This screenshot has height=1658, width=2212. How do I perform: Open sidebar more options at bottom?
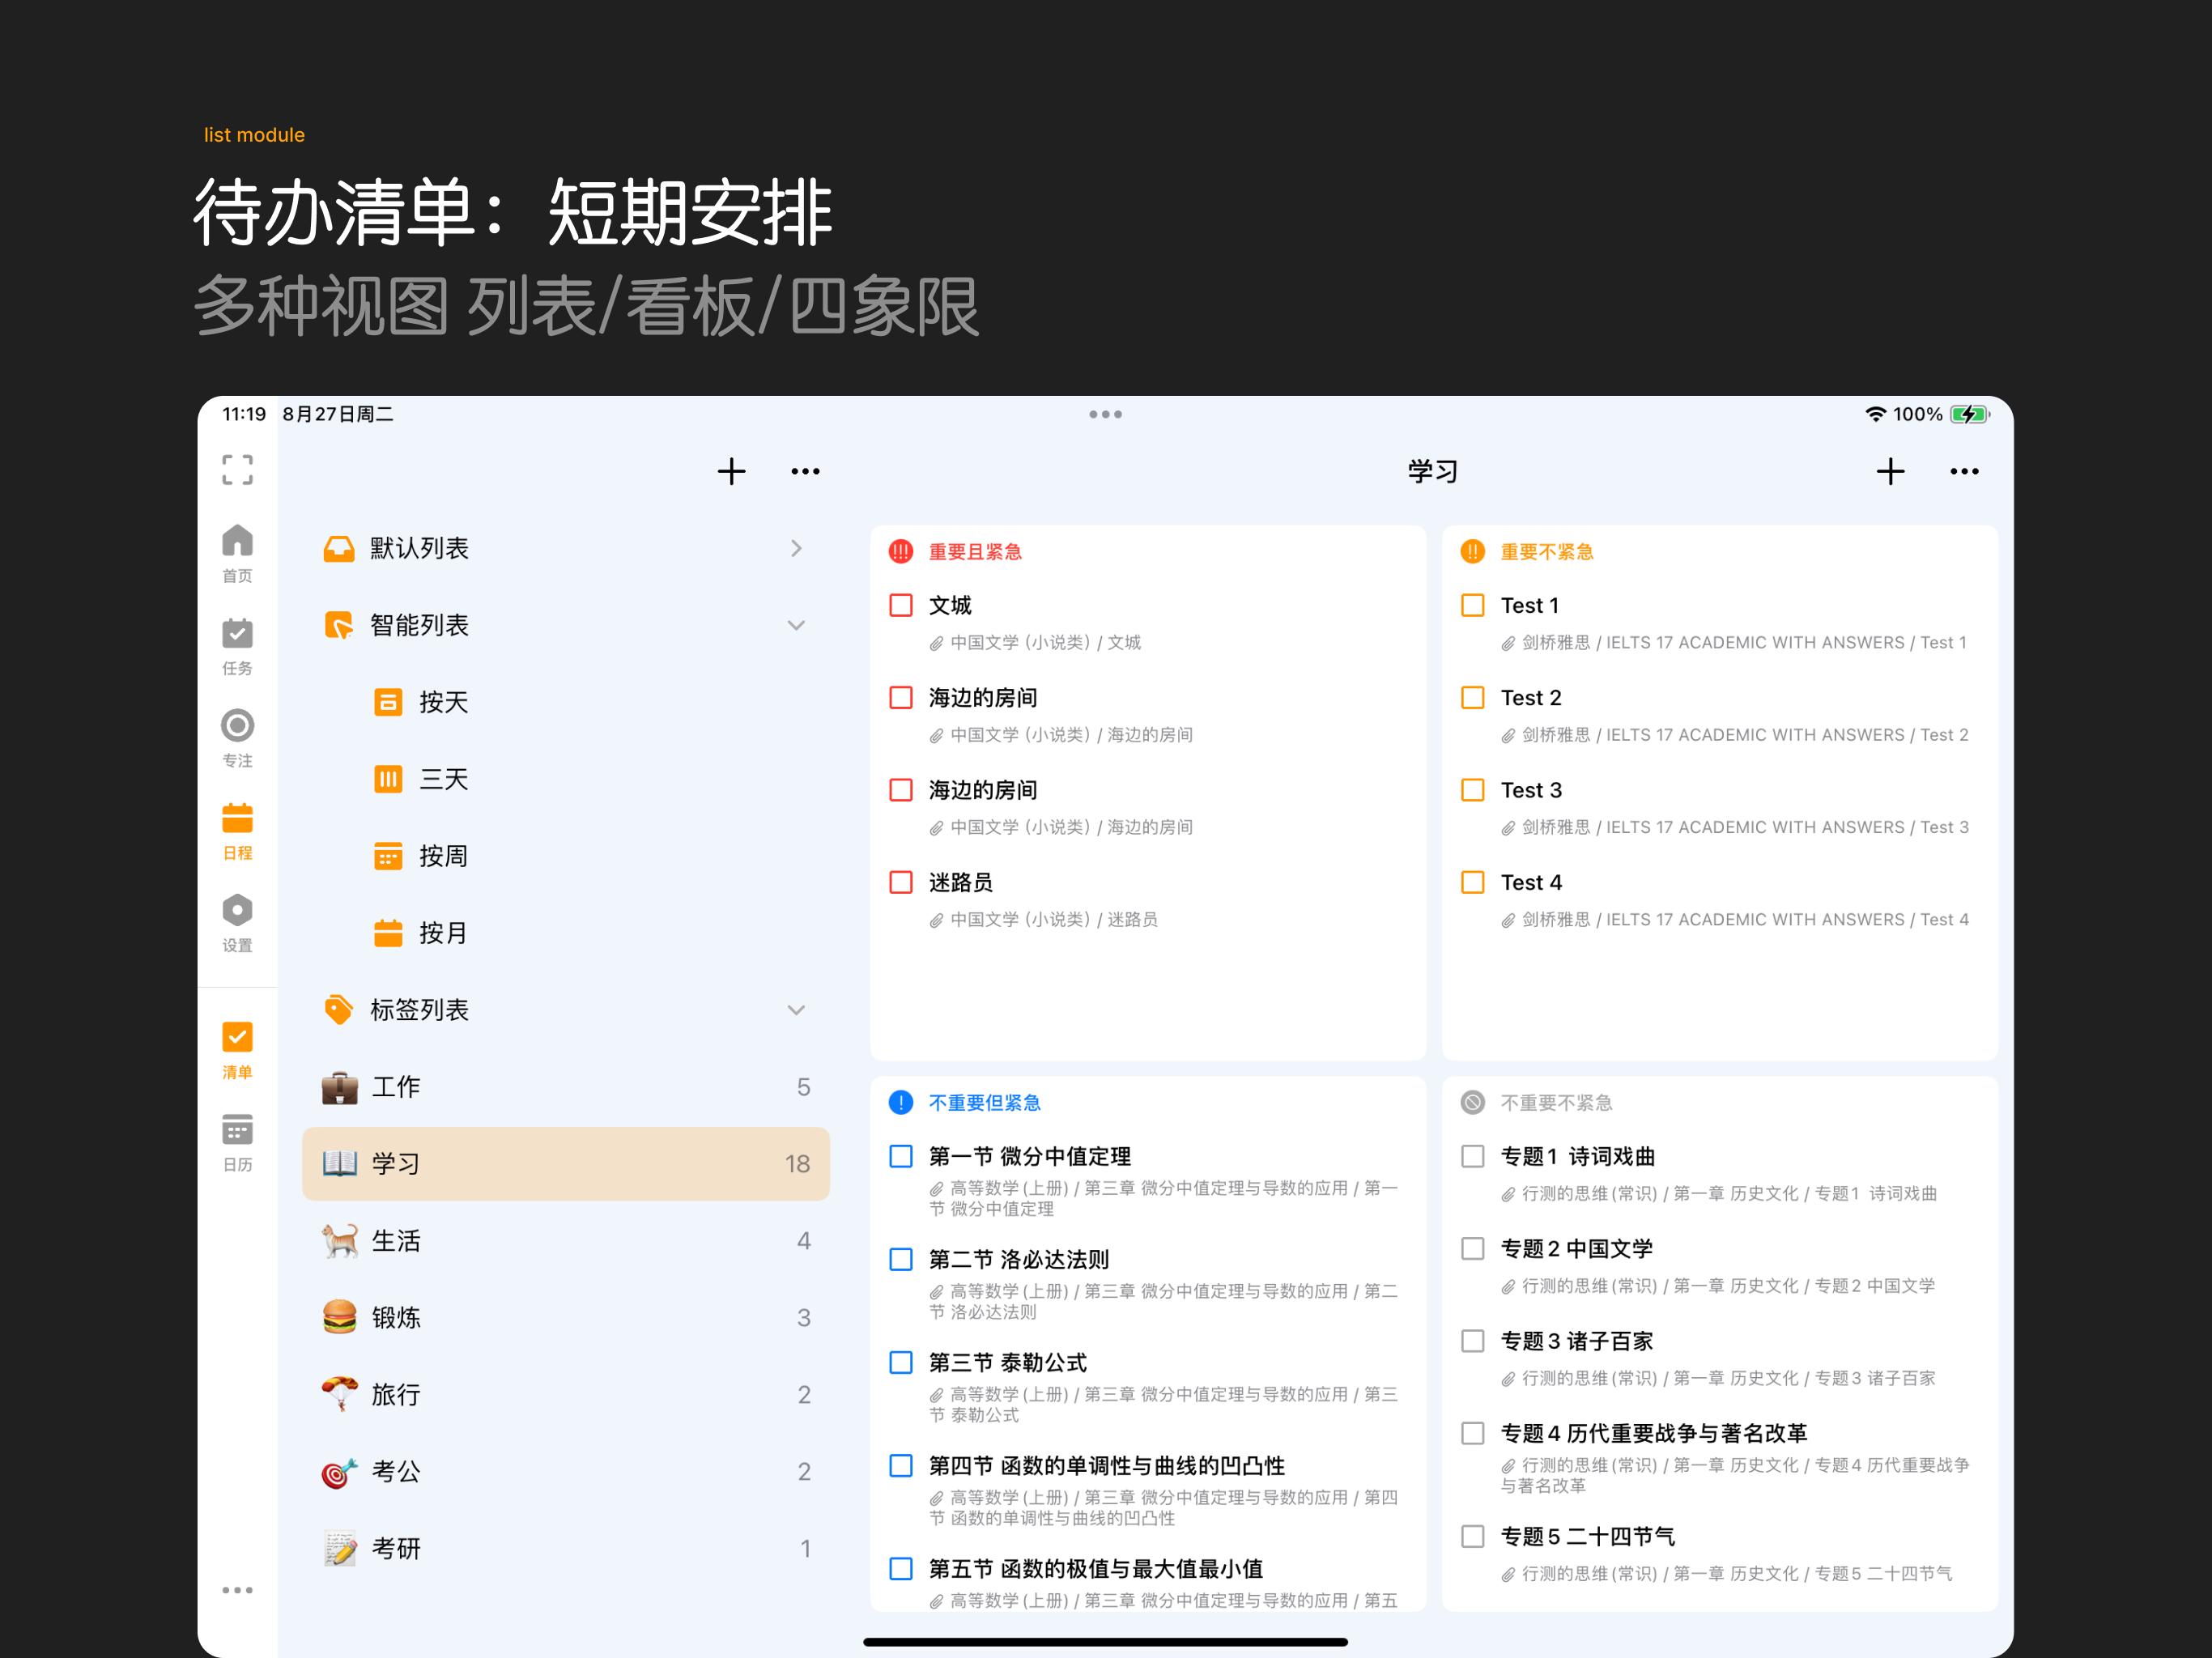click(237, 1590)
